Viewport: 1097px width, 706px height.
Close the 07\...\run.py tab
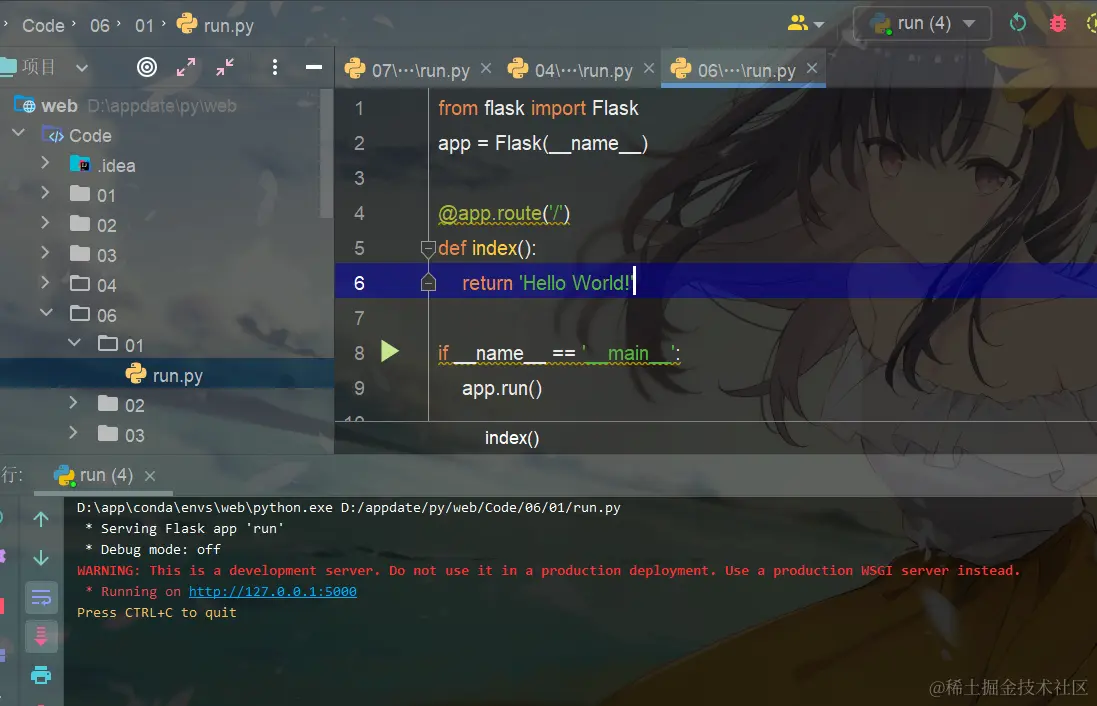point(486,69)
